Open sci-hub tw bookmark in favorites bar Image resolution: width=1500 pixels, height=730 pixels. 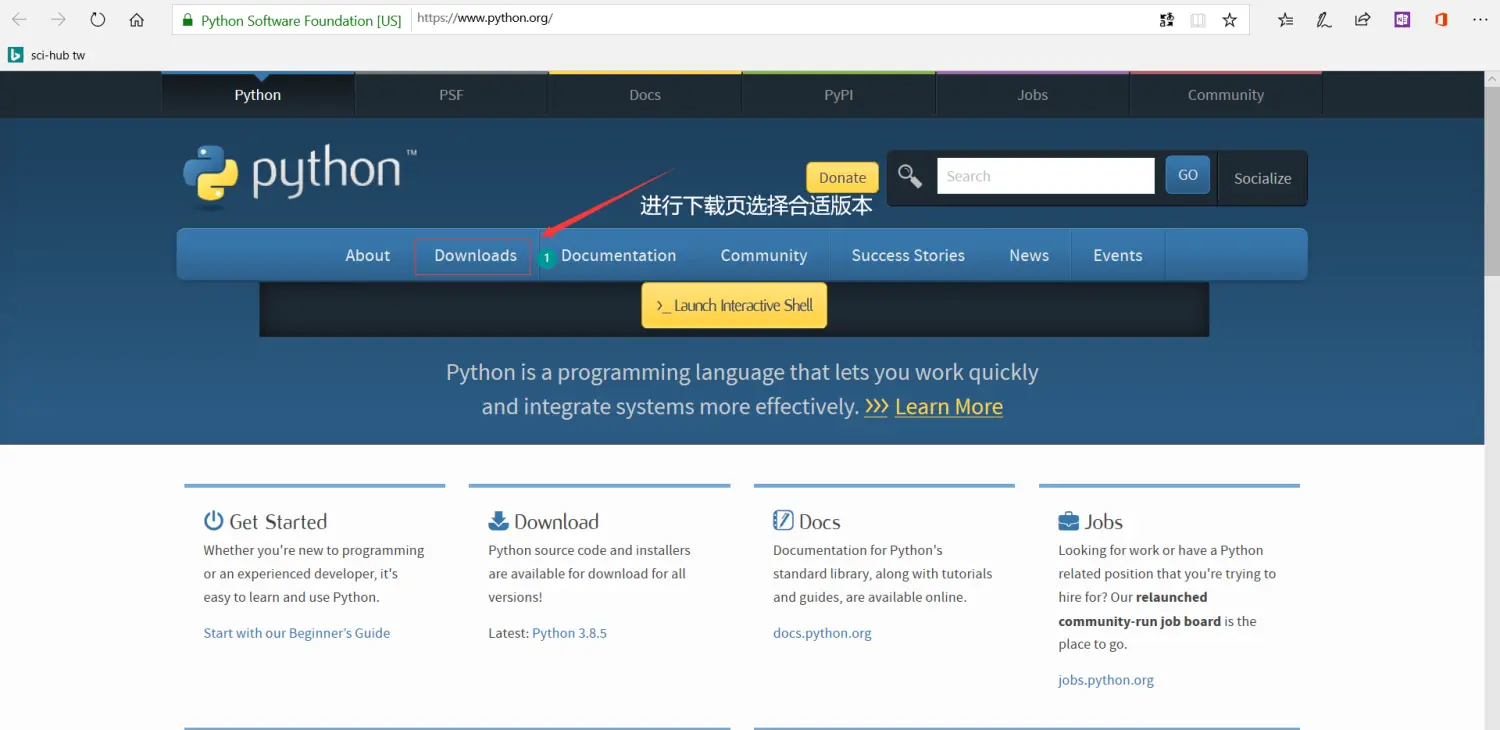coord(47,55)
